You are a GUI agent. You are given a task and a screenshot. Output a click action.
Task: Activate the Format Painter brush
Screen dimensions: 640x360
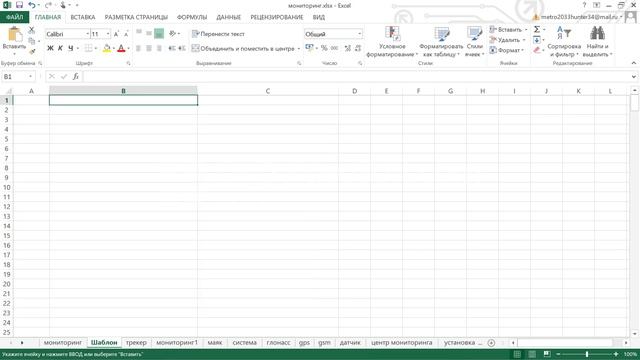pos(32,51)
